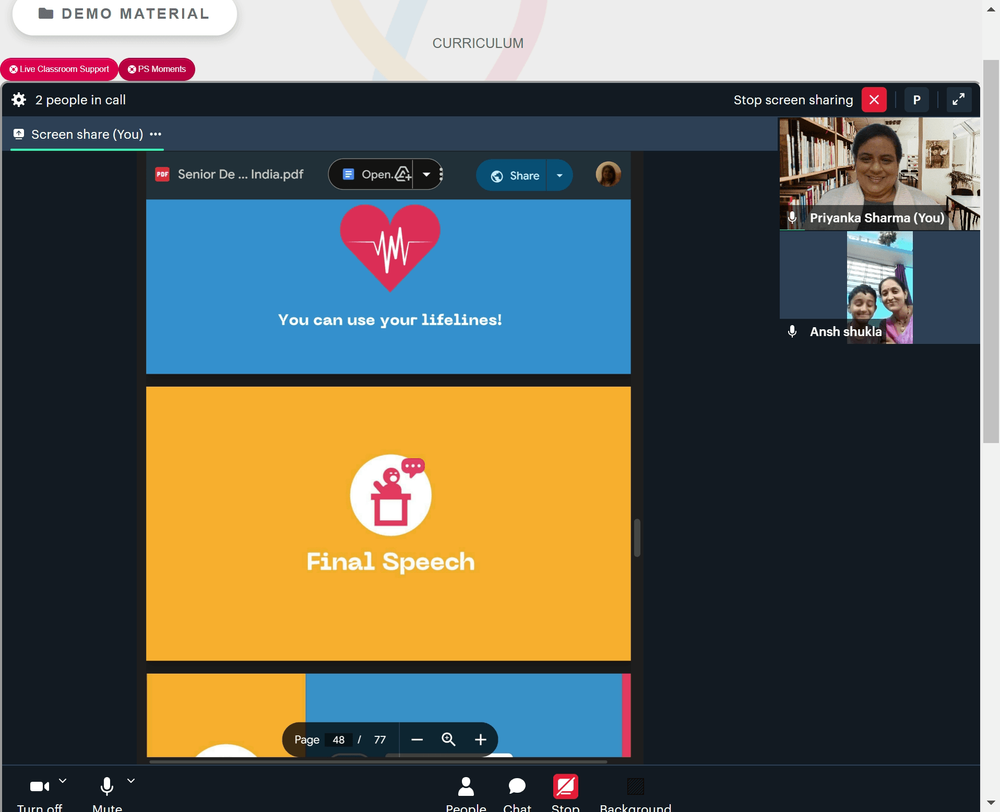The height and width of the screenshot is (812, 1000).
Task: Open the Demo Material folder button
Action: tap(124, 13)
